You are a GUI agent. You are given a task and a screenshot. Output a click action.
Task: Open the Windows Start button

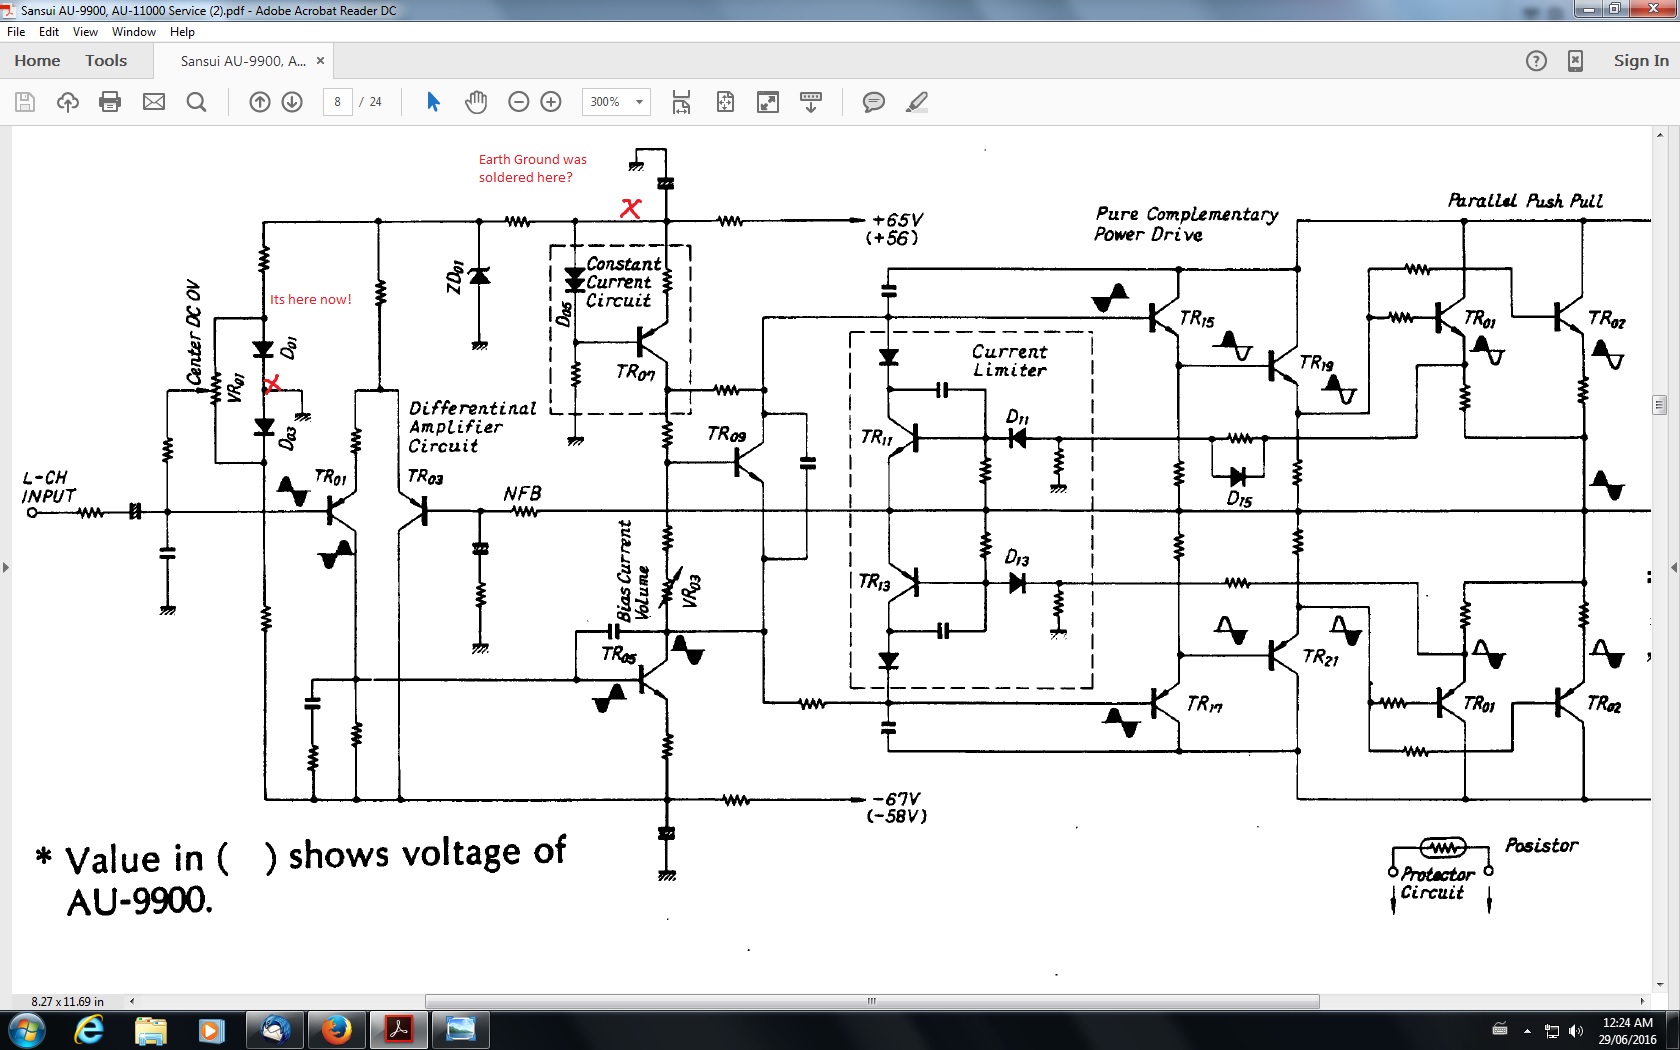pos(26,1031)
